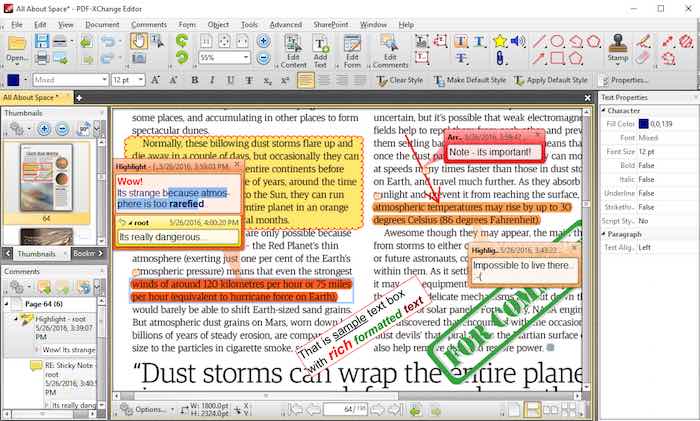Image resolution: width=700 pixels, height=421 pixels.
Task: Click the document horizontal scrollbar
Action: pos(348,396)
